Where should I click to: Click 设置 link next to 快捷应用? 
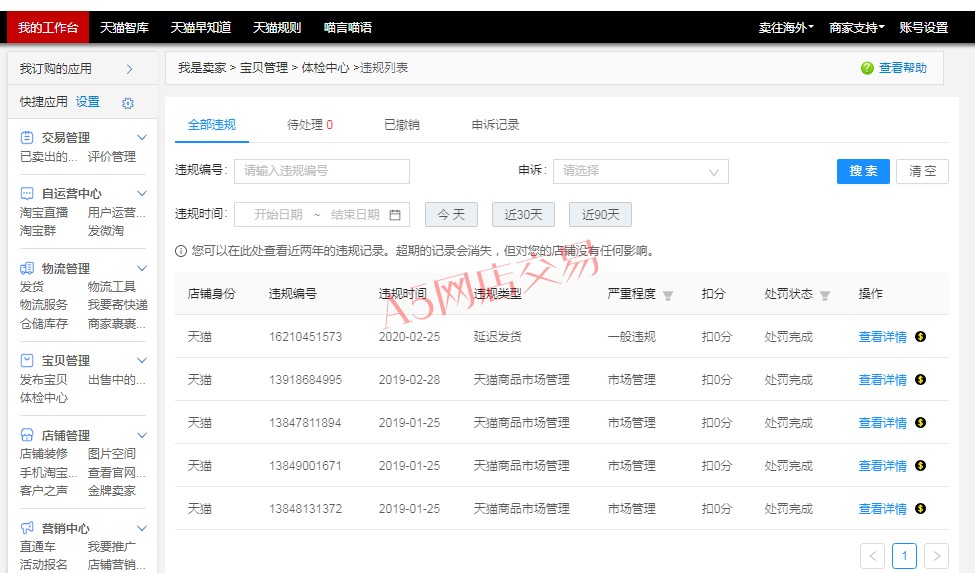click(x=88, y=102)
